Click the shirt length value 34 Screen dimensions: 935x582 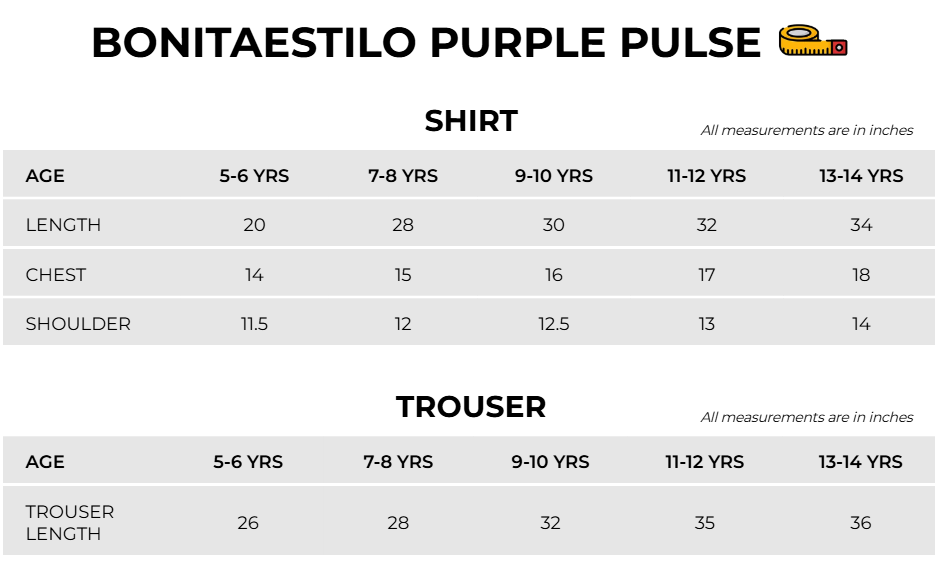pyautogui.click(x=861, y=225)
